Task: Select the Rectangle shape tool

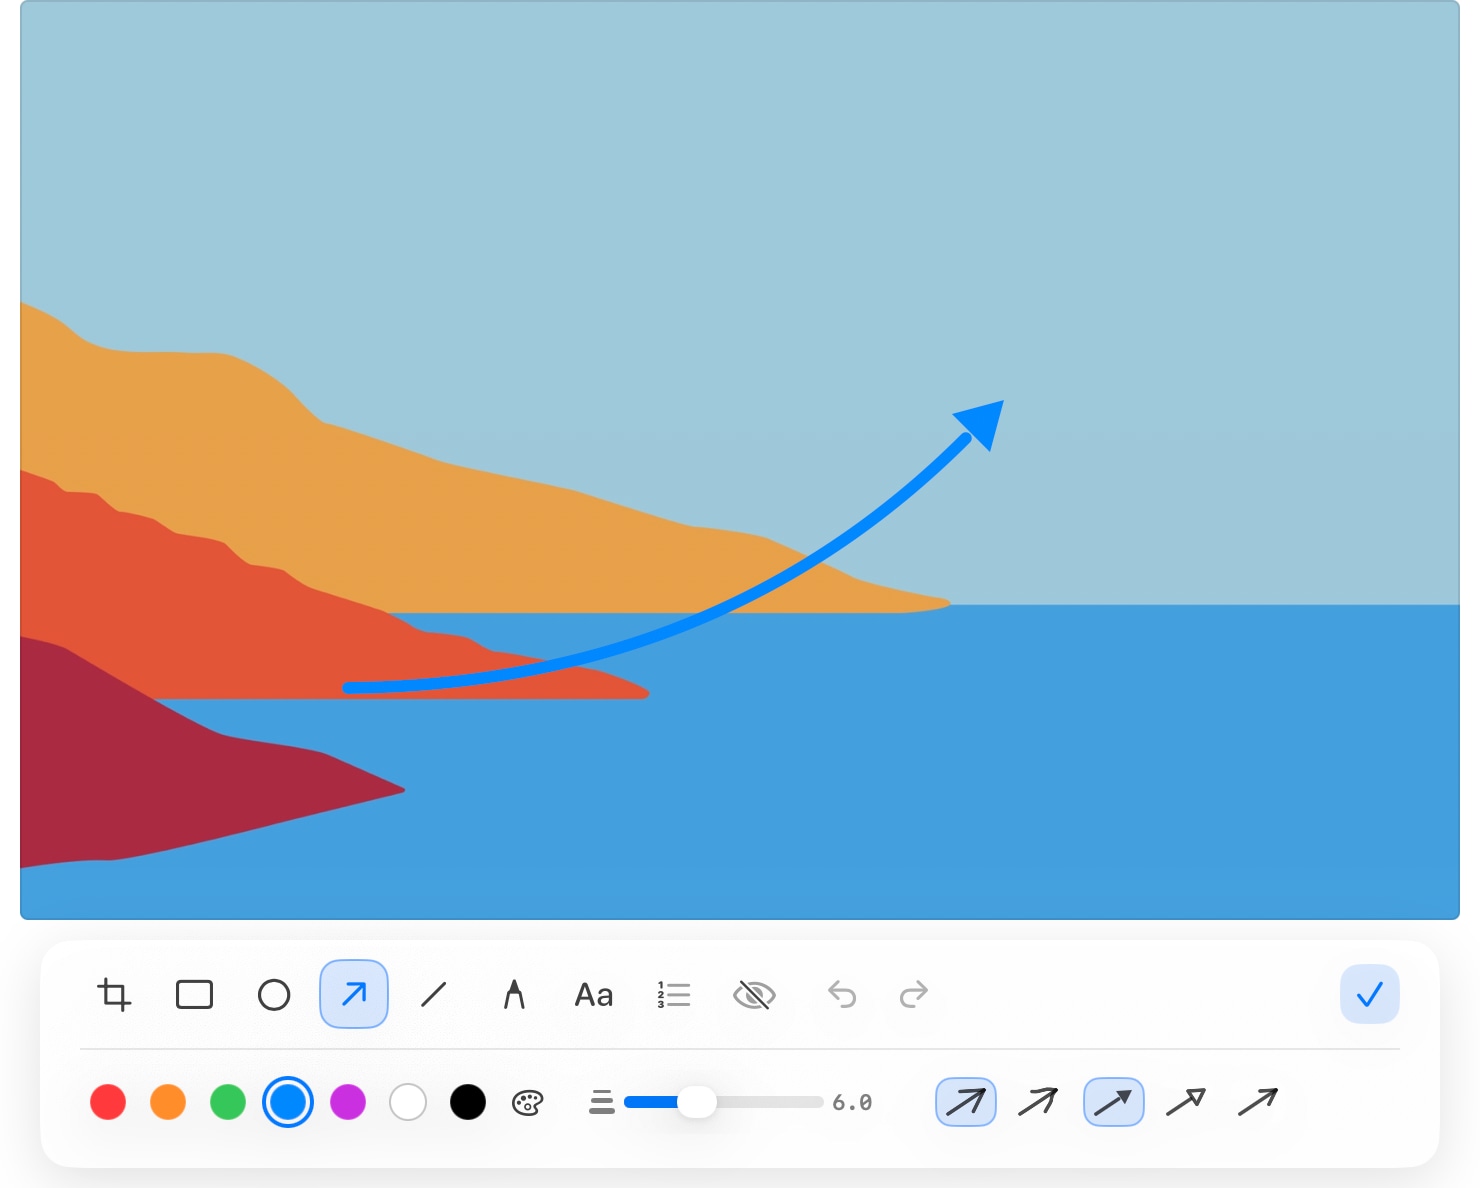Action: pyautogui.click(x=194, y=995)
